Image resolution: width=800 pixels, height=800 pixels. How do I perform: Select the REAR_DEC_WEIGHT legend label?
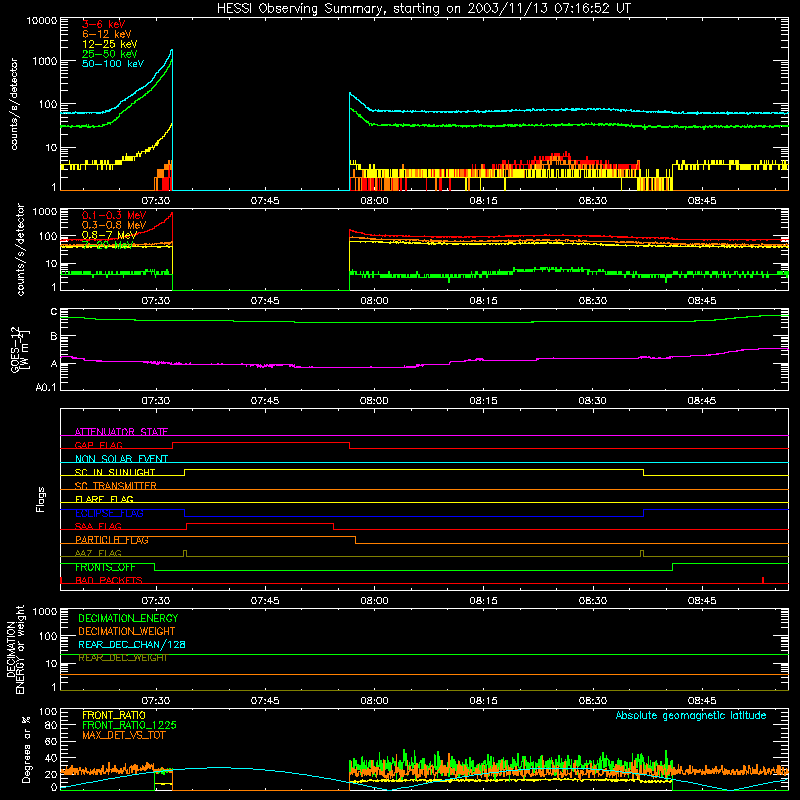coord(122,658)
